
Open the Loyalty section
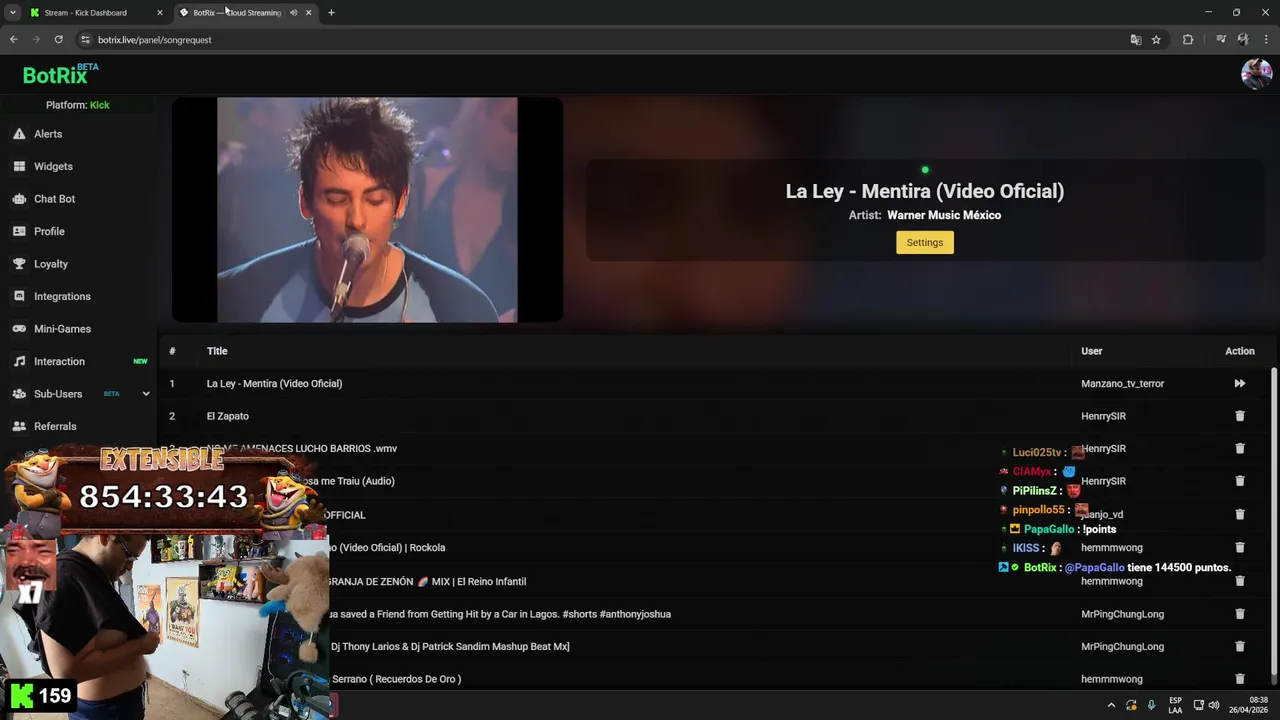tap(51, 264)
